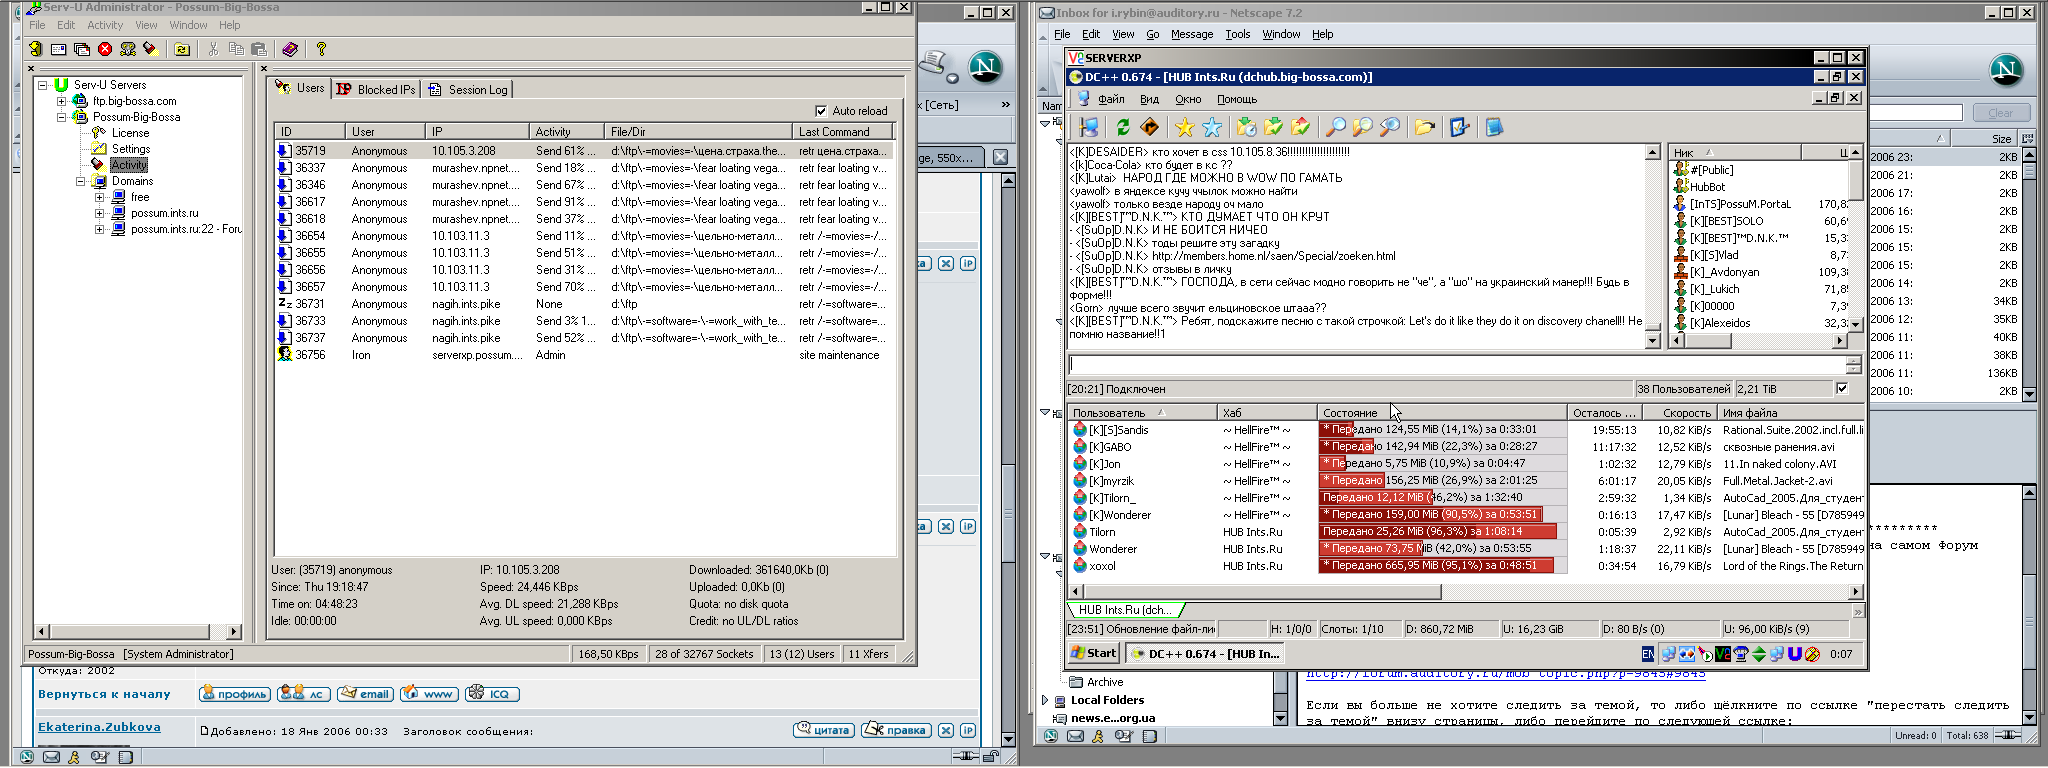Viewport: 2048px width, 768px height.
Task: Click the DC++ Settings checklist icon
Action: click(x=1459, y=127)
